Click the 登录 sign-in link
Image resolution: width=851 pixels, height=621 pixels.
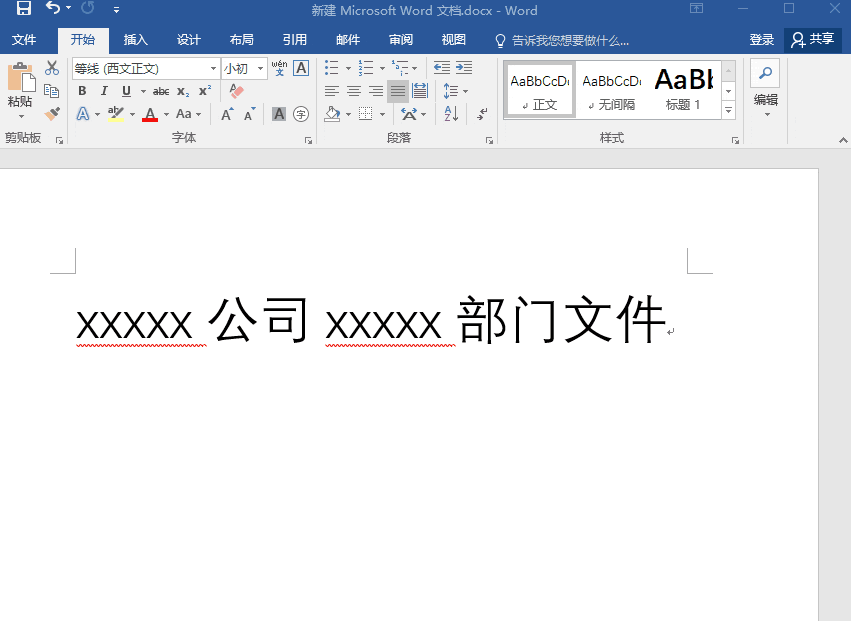[x=761, y=40]
